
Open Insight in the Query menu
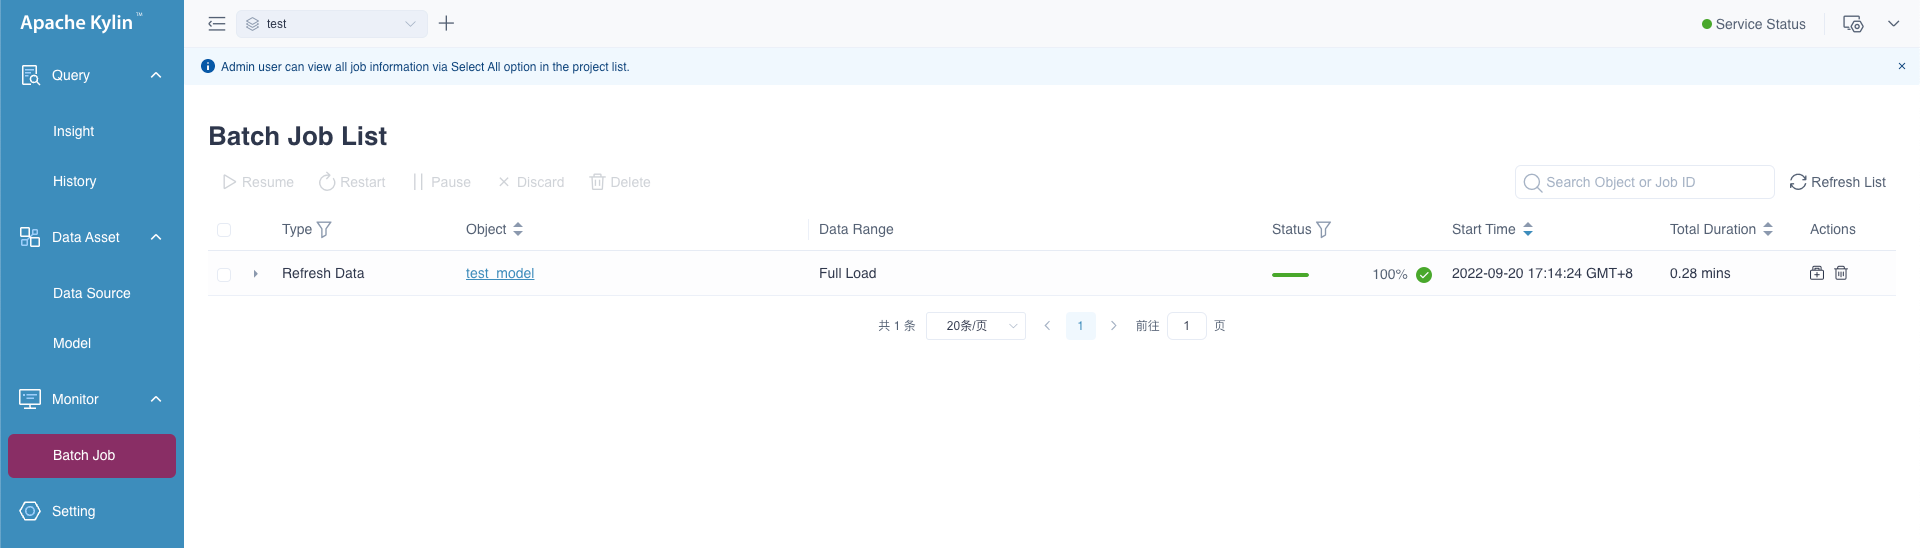point(73,131)
